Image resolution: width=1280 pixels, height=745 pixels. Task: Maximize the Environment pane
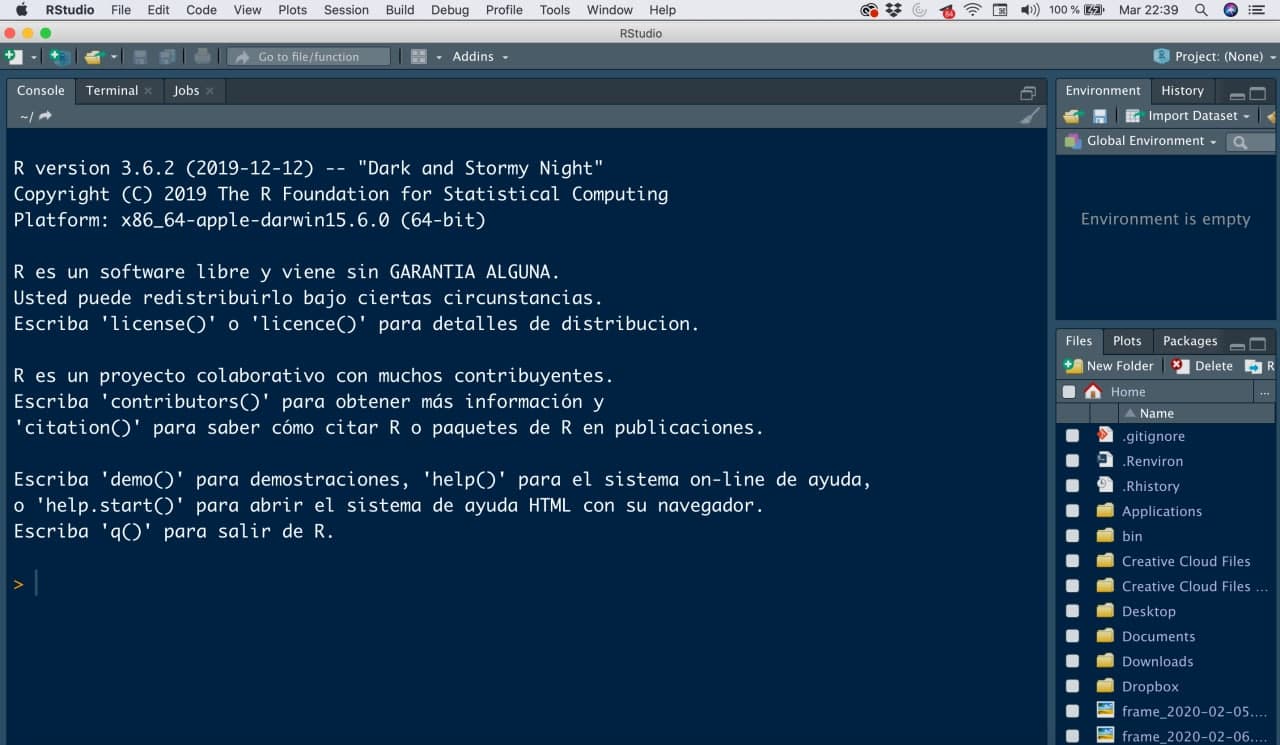tap(1258, 94)
